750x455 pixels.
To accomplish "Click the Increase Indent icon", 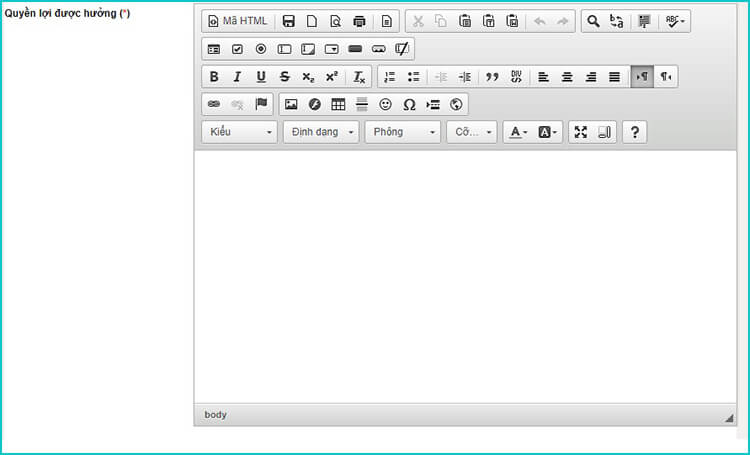I will point(464,77).
